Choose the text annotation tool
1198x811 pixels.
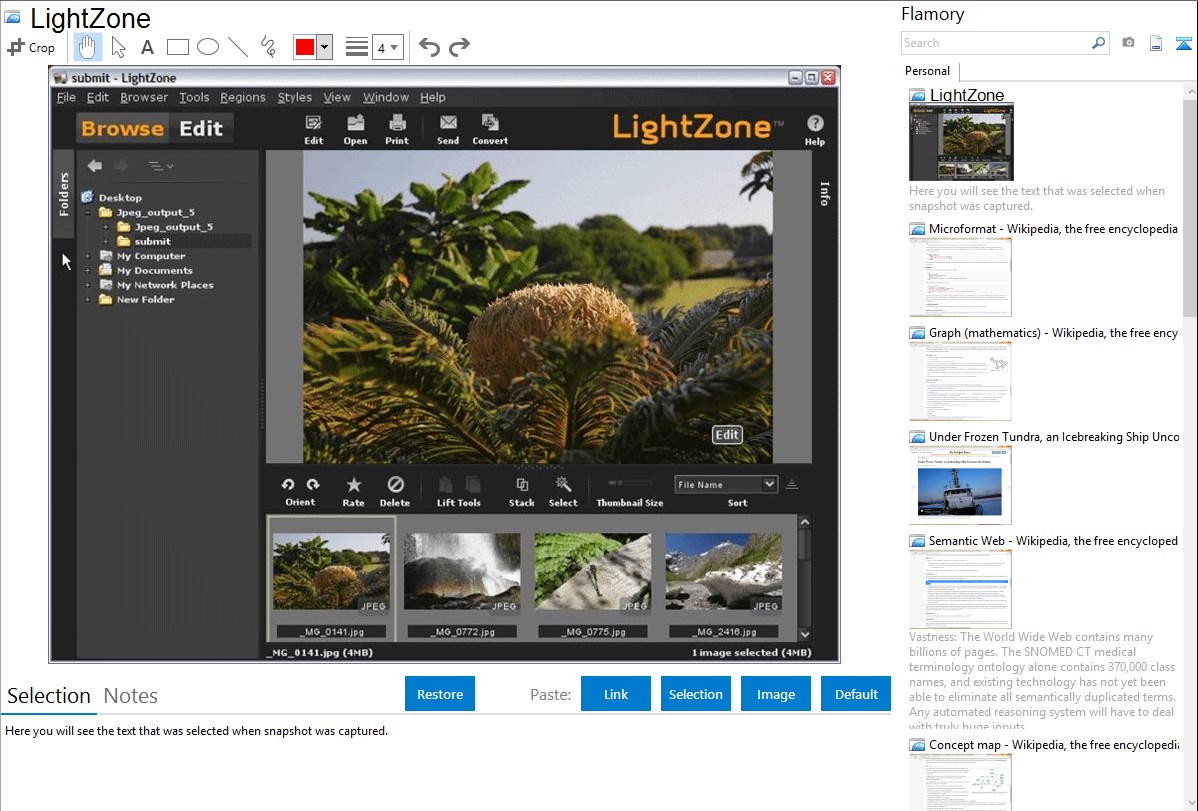pos(147,47)
